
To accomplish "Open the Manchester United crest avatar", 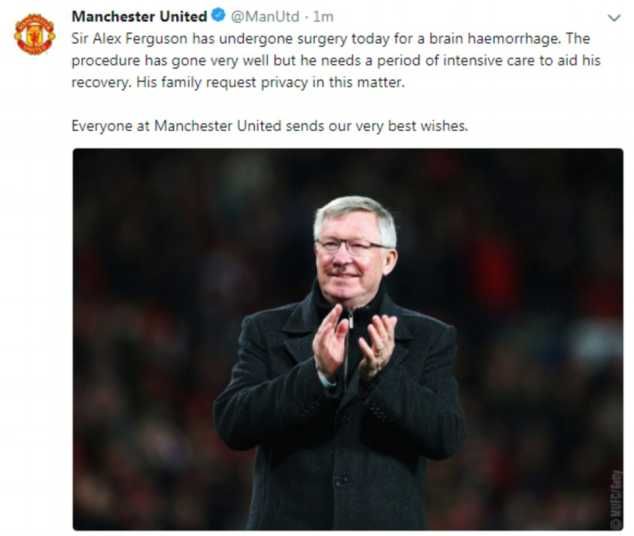I will 35,34.
